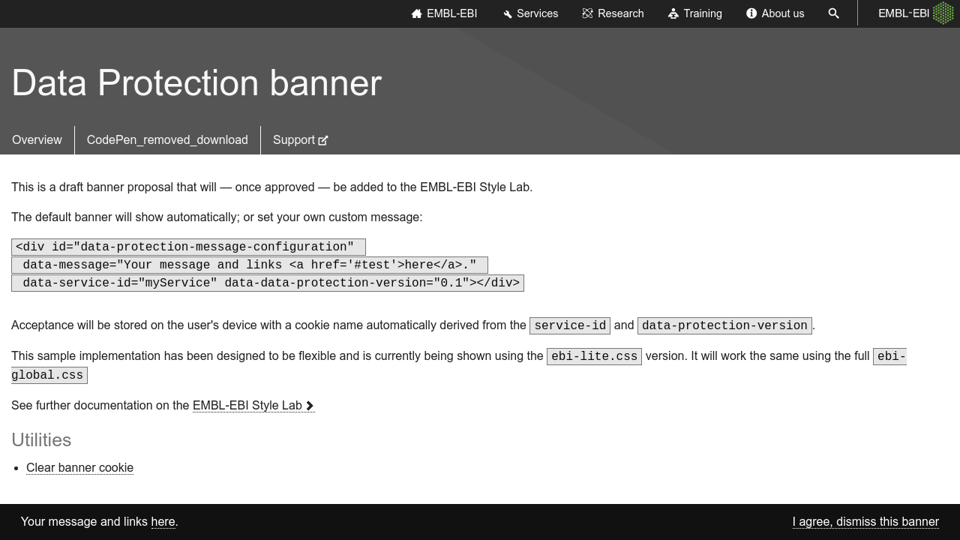Open the EMBL-EBI home menu item
The width and height of the screenshot is (960, 540).
coord(444,13)
